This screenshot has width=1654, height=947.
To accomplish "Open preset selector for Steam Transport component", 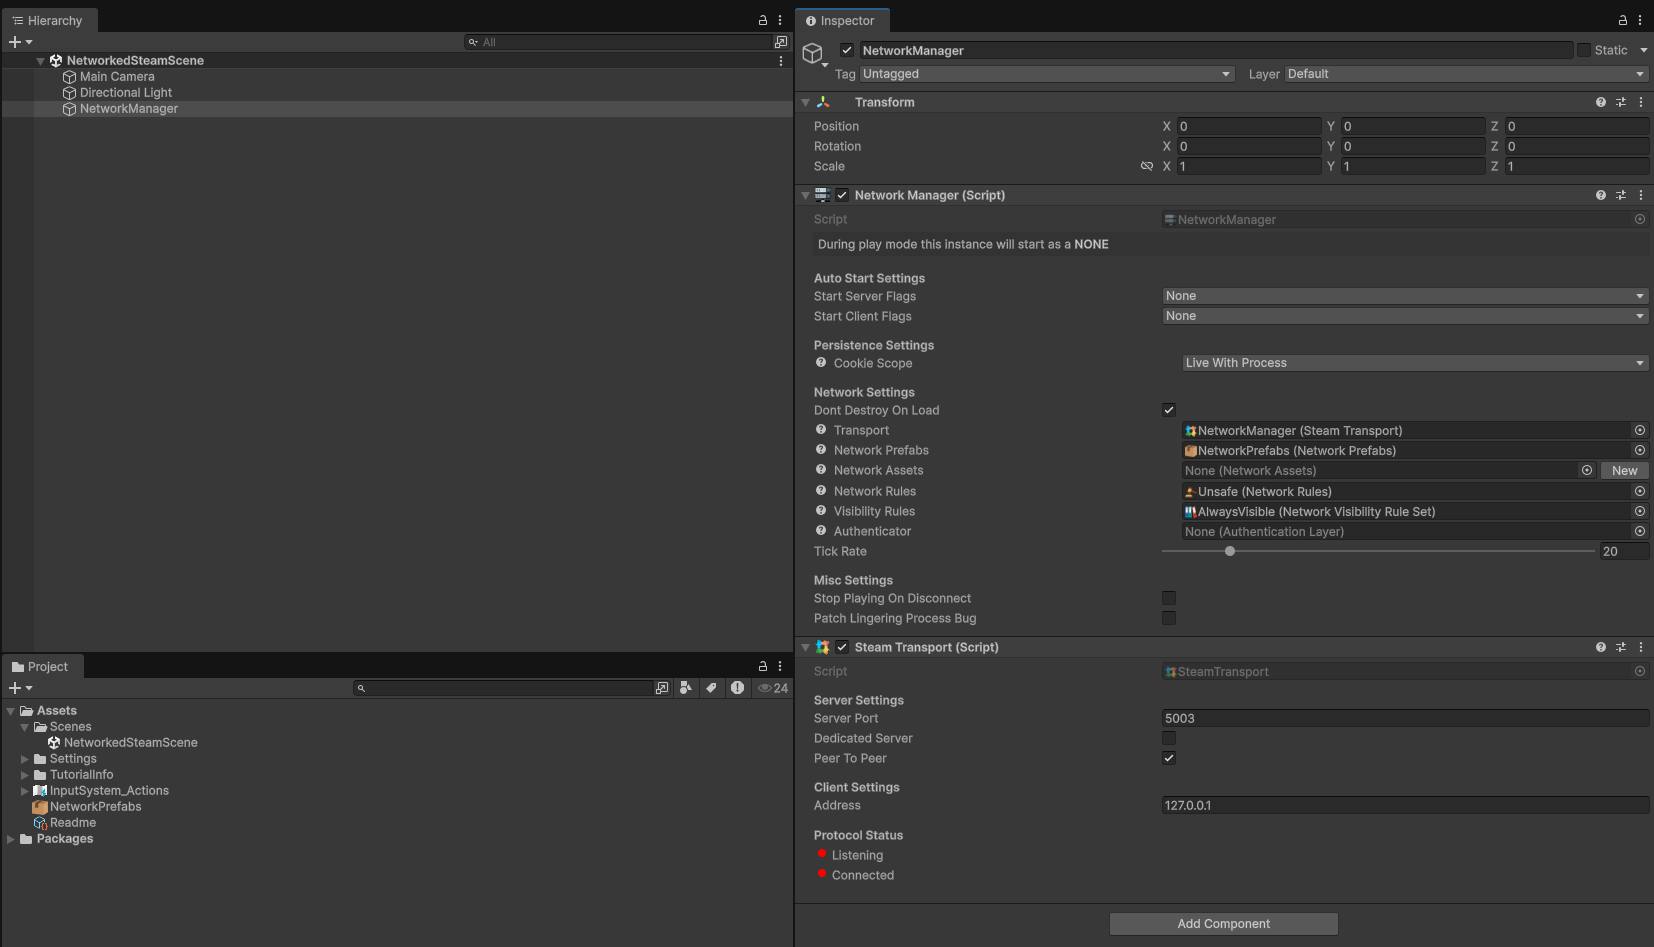I will click(x=1621, y=647).
